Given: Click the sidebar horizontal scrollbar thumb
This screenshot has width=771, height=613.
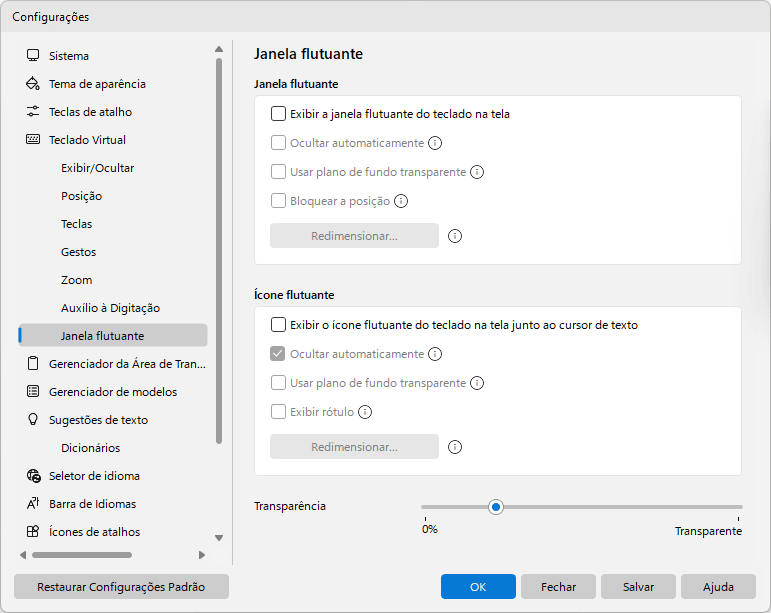Looking at the screenshot, I should click(x=82, y=555).
